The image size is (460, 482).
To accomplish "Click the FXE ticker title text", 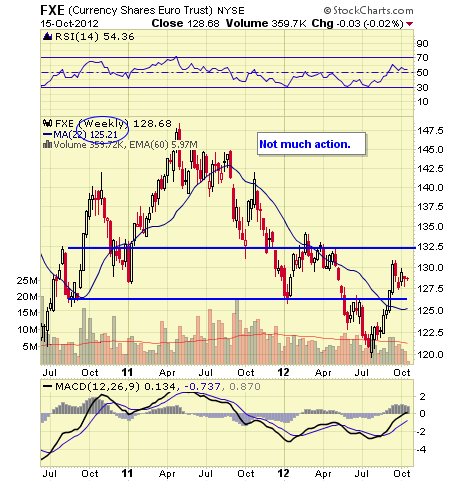I will pos(52,10).
